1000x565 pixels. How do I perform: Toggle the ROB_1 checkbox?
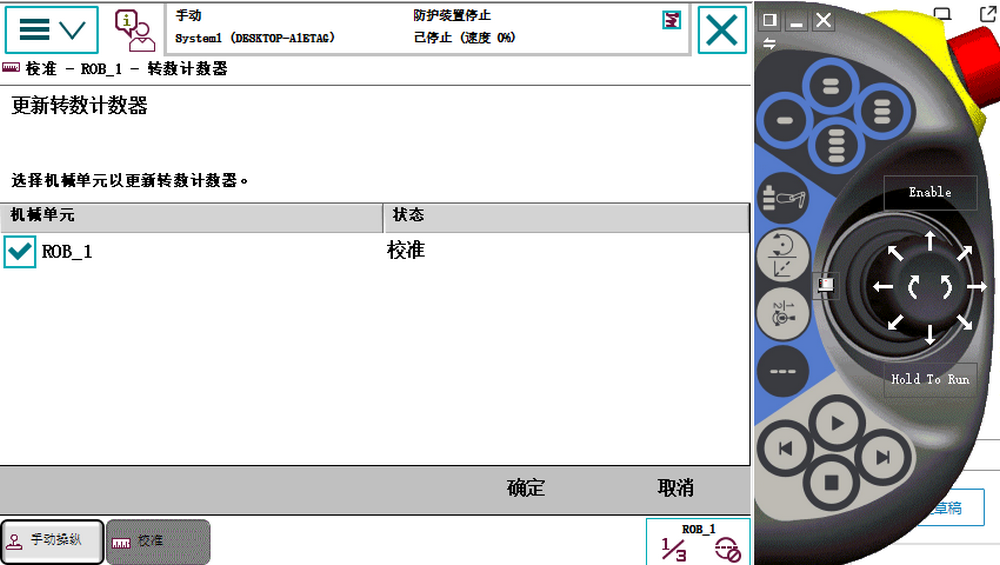point(19,251)
